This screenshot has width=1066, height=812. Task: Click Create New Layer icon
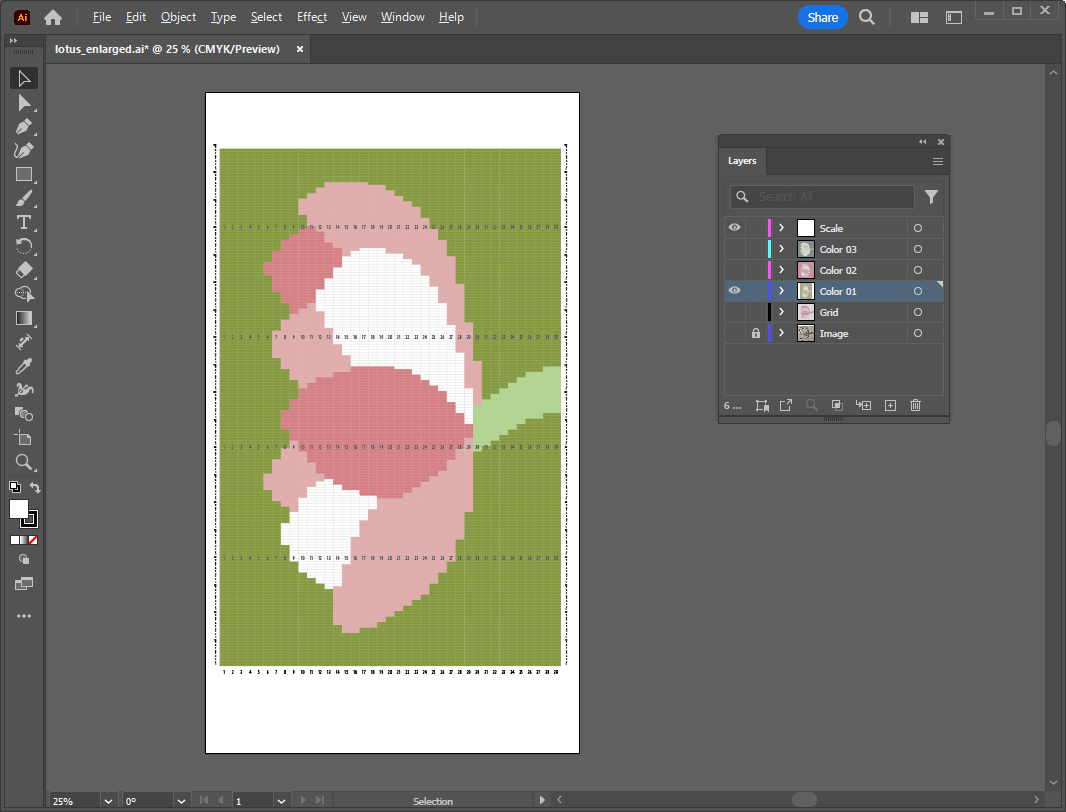(890, 405)
